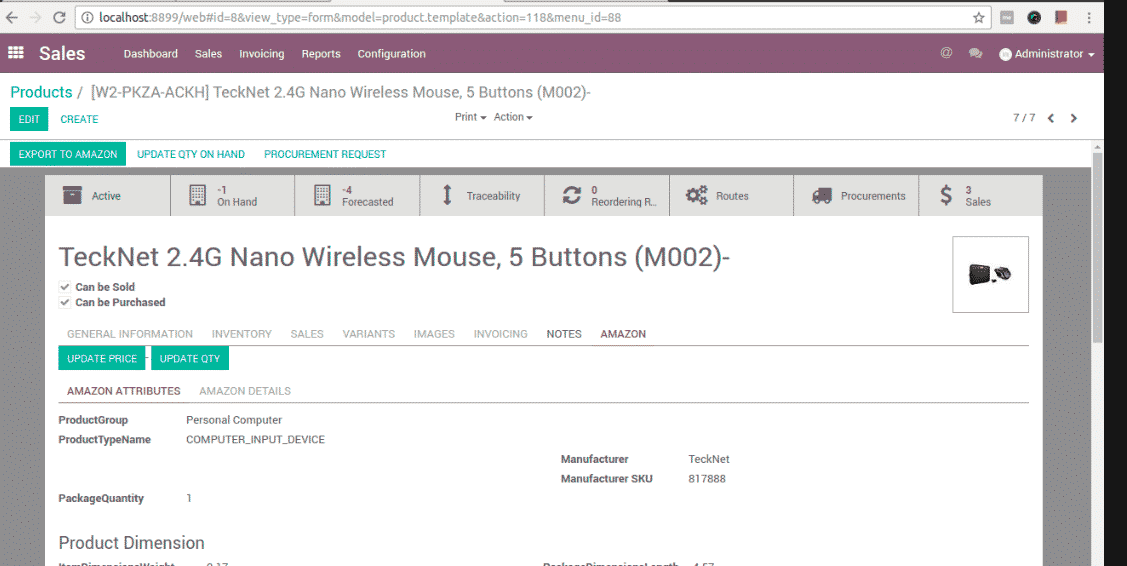The height and width of the screenshot is (566, 1127).
Task: Expand the Print dropdown
Action: pyautogui.click(x=470, y=117)
